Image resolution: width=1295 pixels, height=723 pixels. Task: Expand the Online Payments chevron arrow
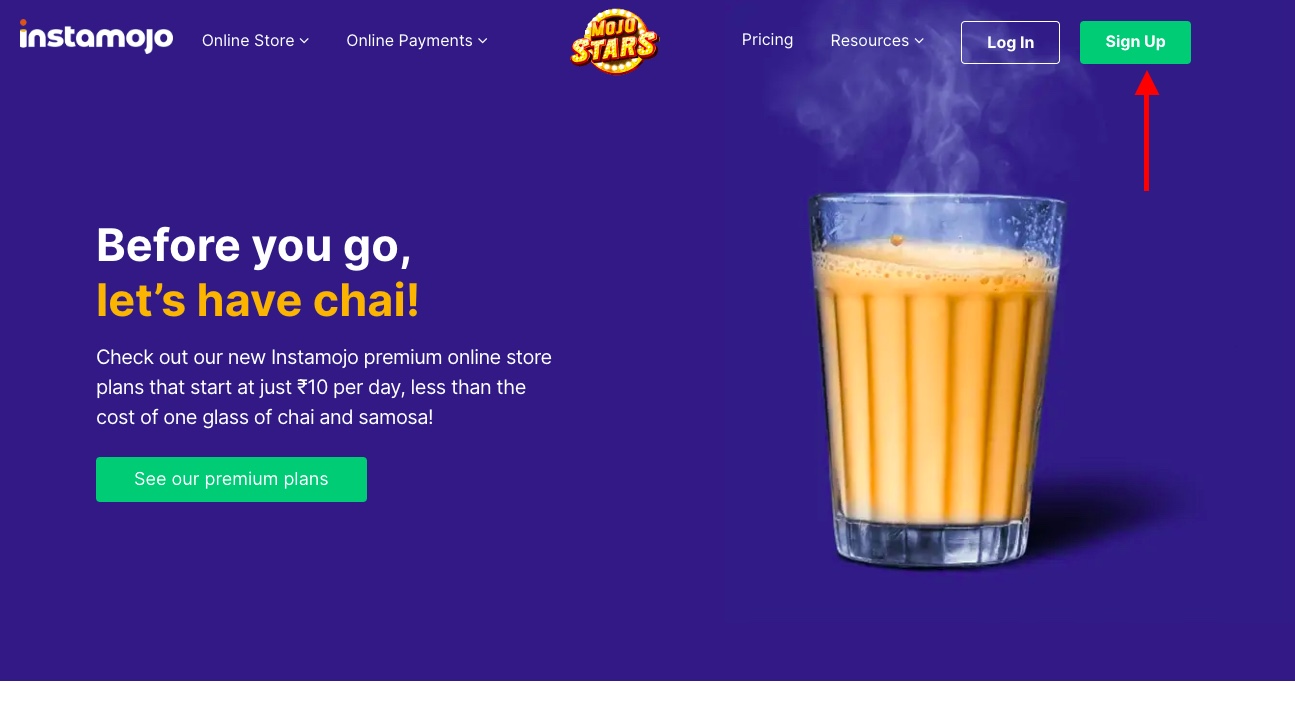tap(482, 41)
